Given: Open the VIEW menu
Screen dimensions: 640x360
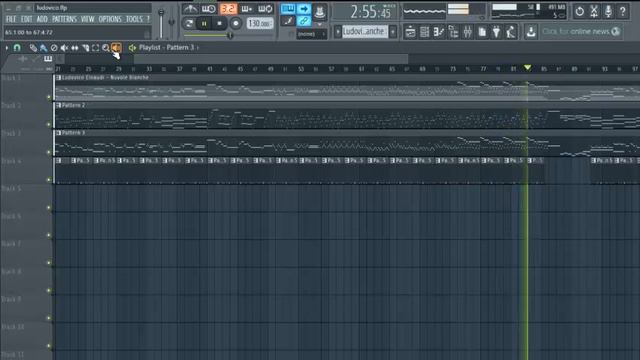Looking at the screenshot, I should (87, 19).
